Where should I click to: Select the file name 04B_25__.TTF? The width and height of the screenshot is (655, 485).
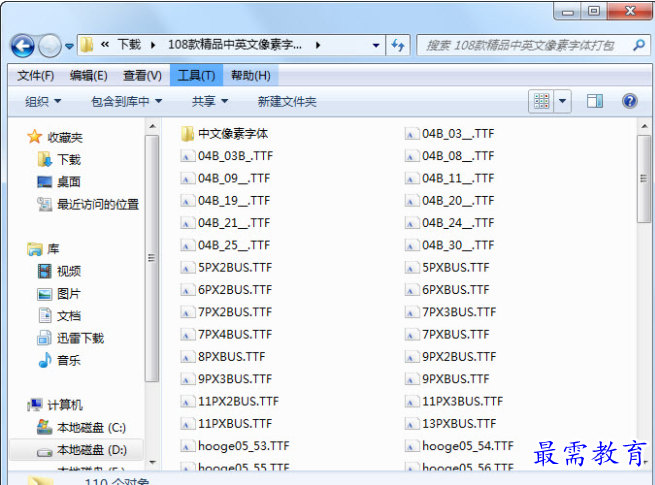(234, 245)
